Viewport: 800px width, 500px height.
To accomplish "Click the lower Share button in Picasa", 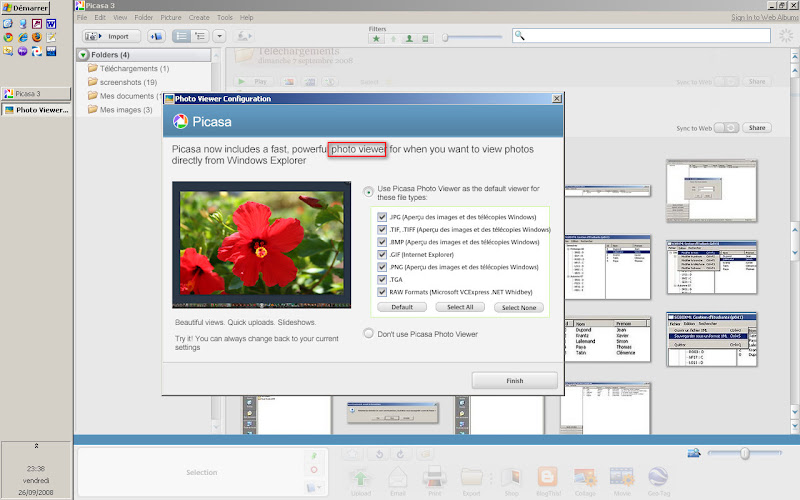I will (x=757, y=128).
